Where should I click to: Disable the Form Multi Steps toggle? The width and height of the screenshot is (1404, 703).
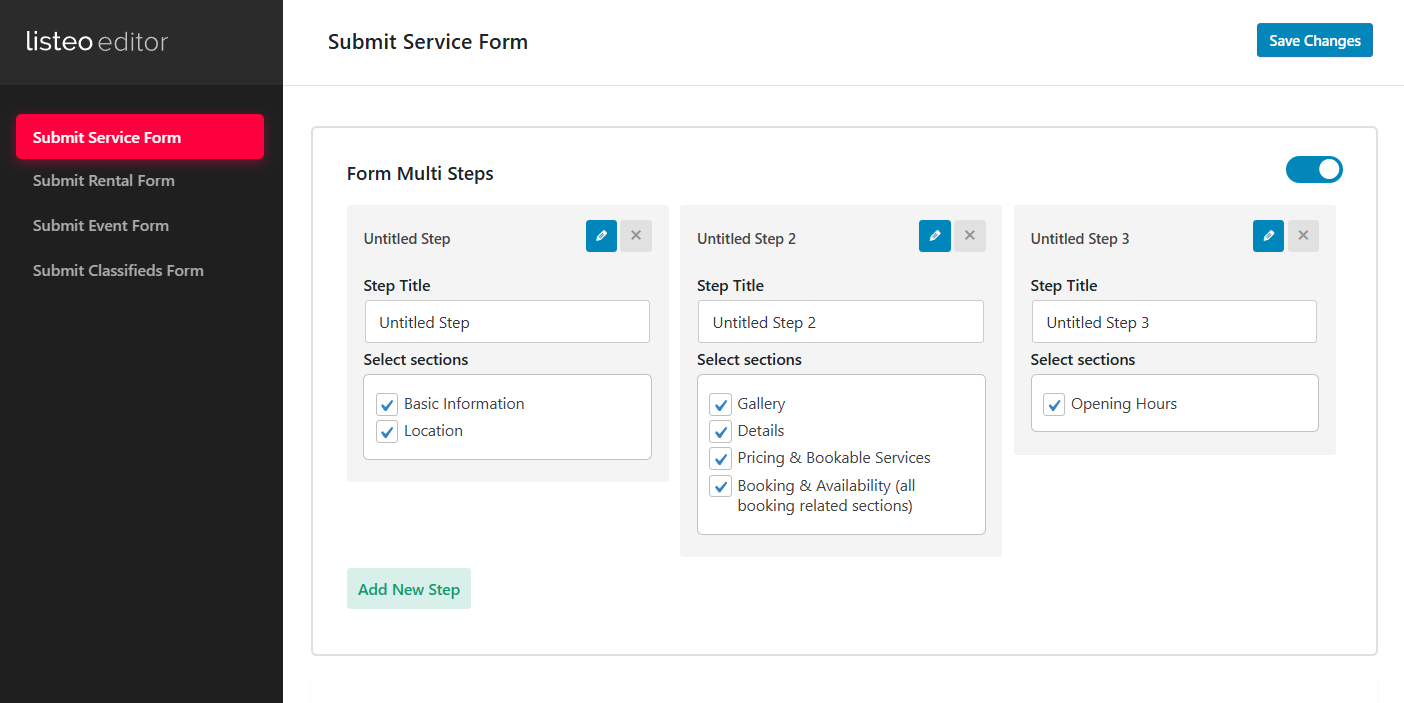(1314, 170)
